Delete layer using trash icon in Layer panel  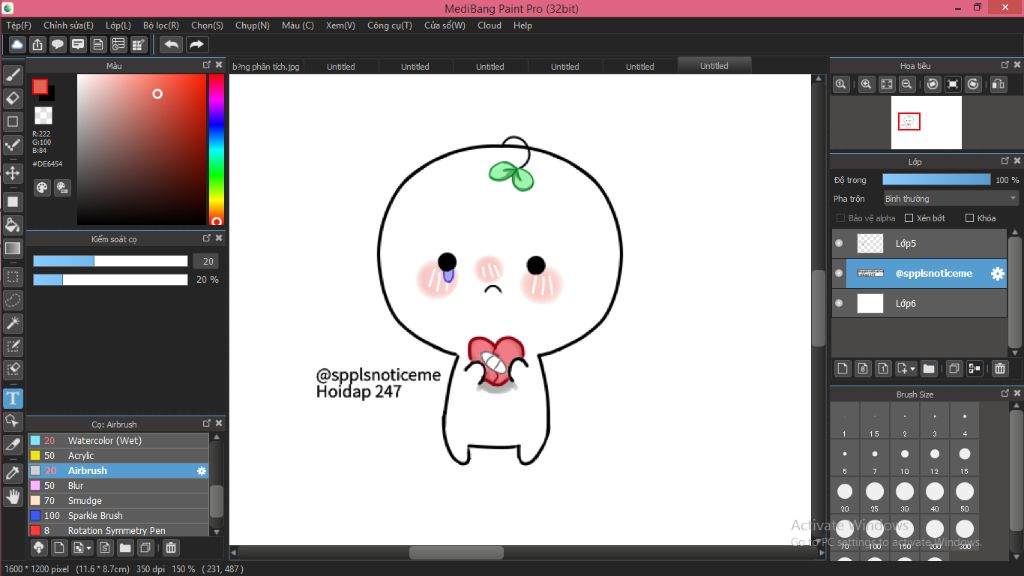coord(1000,368)
